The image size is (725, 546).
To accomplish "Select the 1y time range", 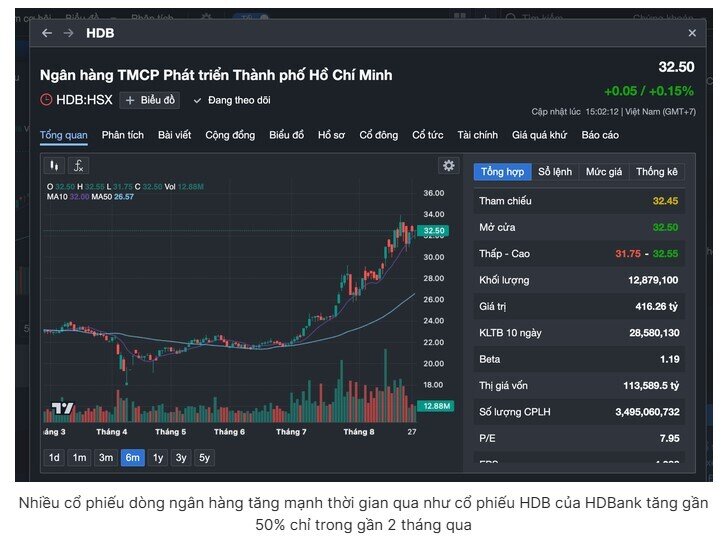I will click(158, 458).
